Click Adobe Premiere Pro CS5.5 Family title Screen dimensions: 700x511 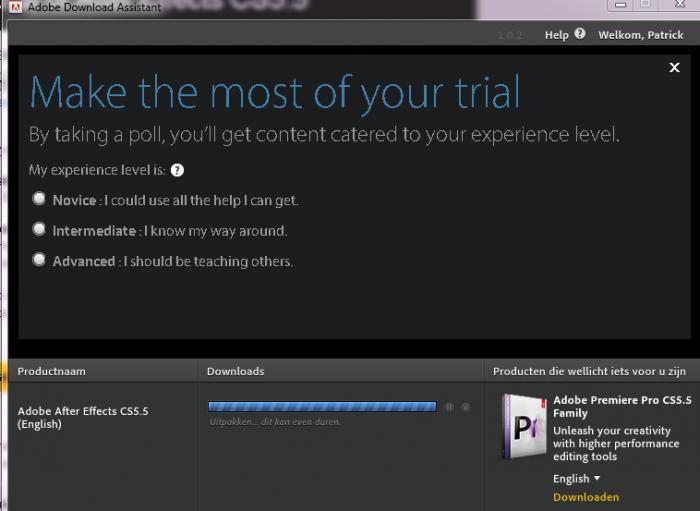click(x=622, y=406)
